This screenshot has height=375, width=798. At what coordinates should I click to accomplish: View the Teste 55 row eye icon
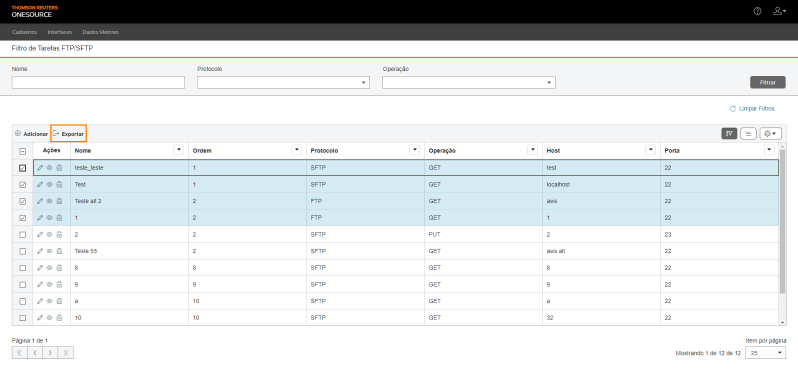pyautogui.click(x=49, y=251)
